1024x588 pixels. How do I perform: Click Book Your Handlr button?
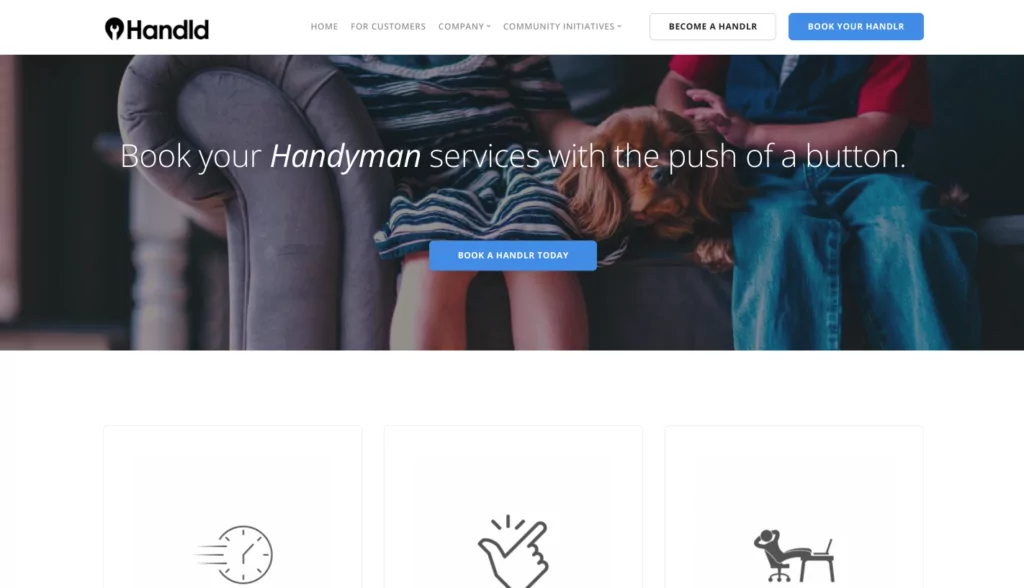pyautogui.click(x=856, y=27)
